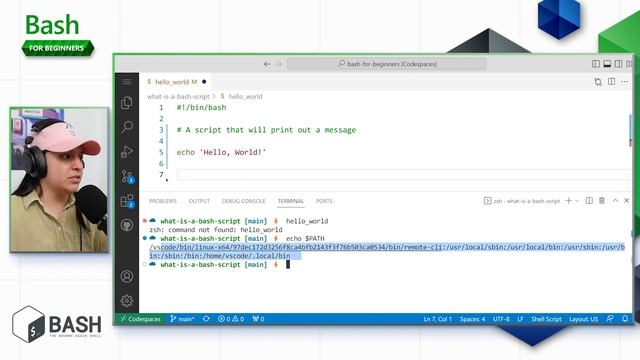The image size is (640, 360).
Task: Switch to the DEBUG CONSOLE tab
Action: (244, 201)
